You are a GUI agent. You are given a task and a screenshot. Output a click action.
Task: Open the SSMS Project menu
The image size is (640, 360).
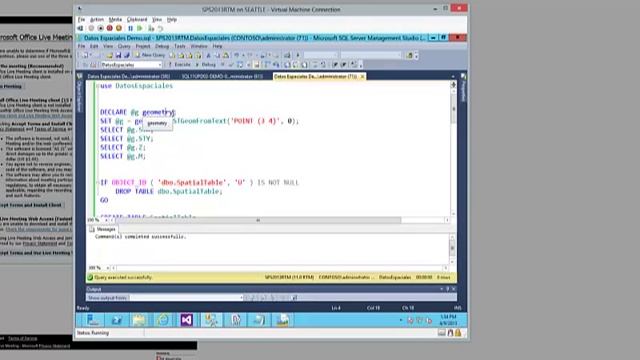pos(143,46)
